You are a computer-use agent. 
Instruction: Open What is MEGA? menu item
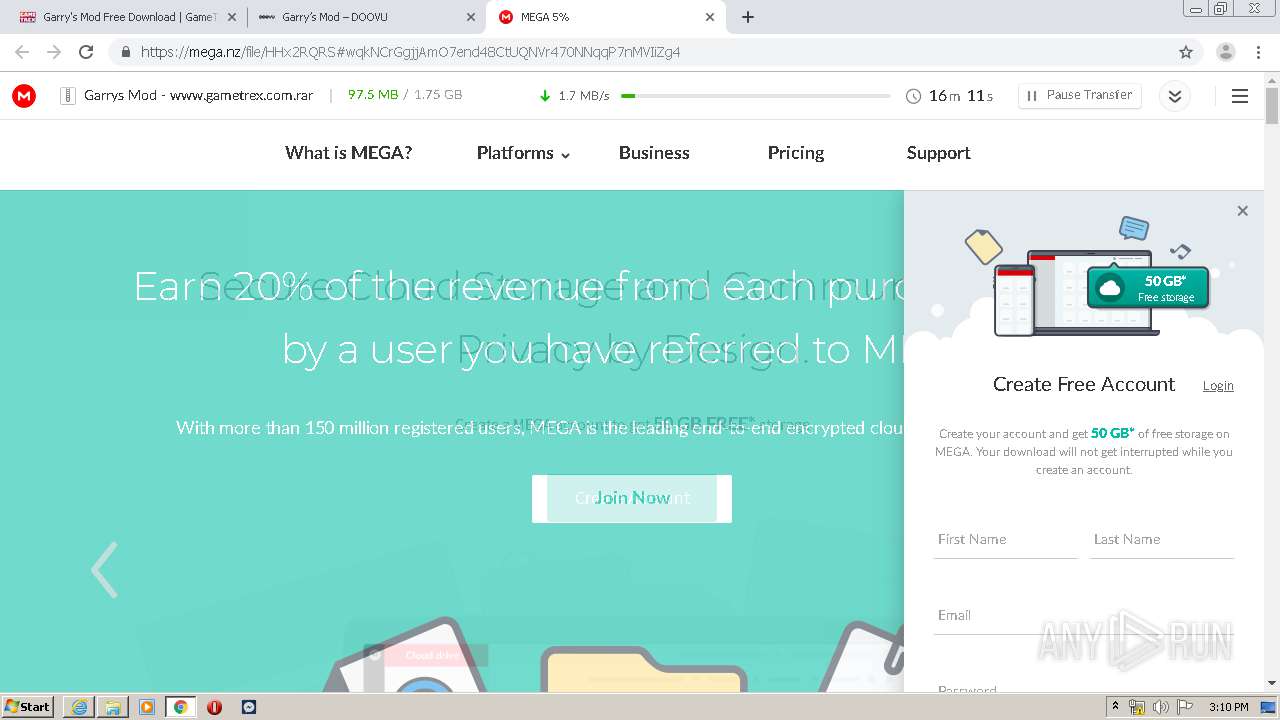[x=348, y=153]
